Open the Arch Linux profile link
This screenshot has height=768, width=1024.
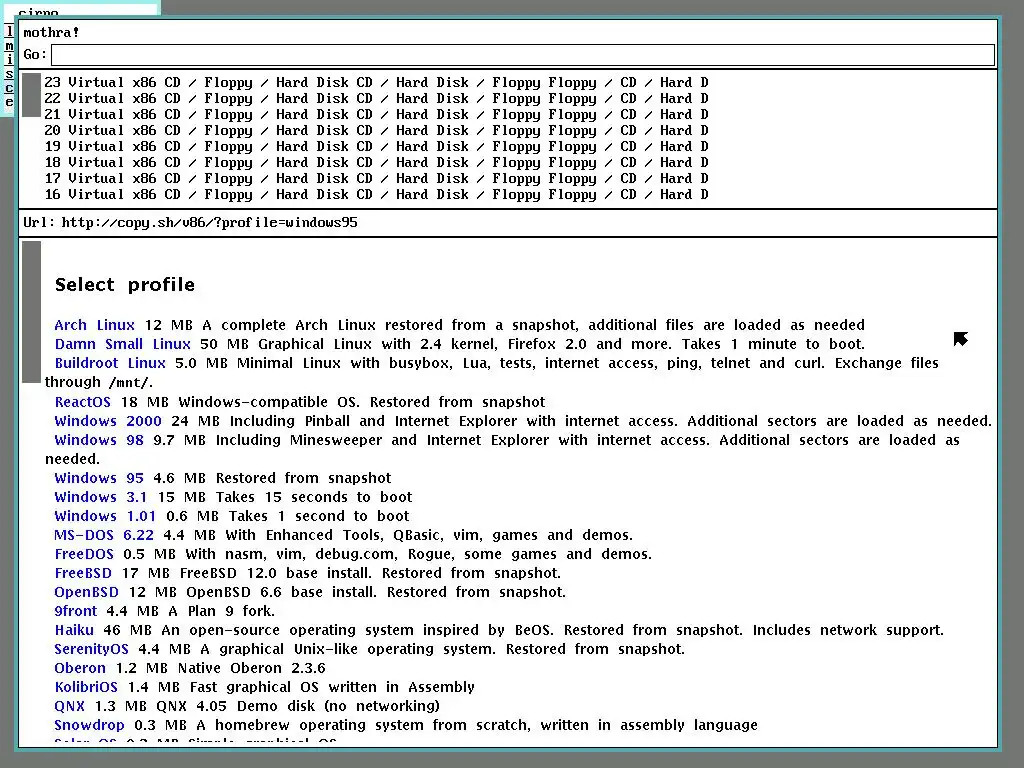95,325
